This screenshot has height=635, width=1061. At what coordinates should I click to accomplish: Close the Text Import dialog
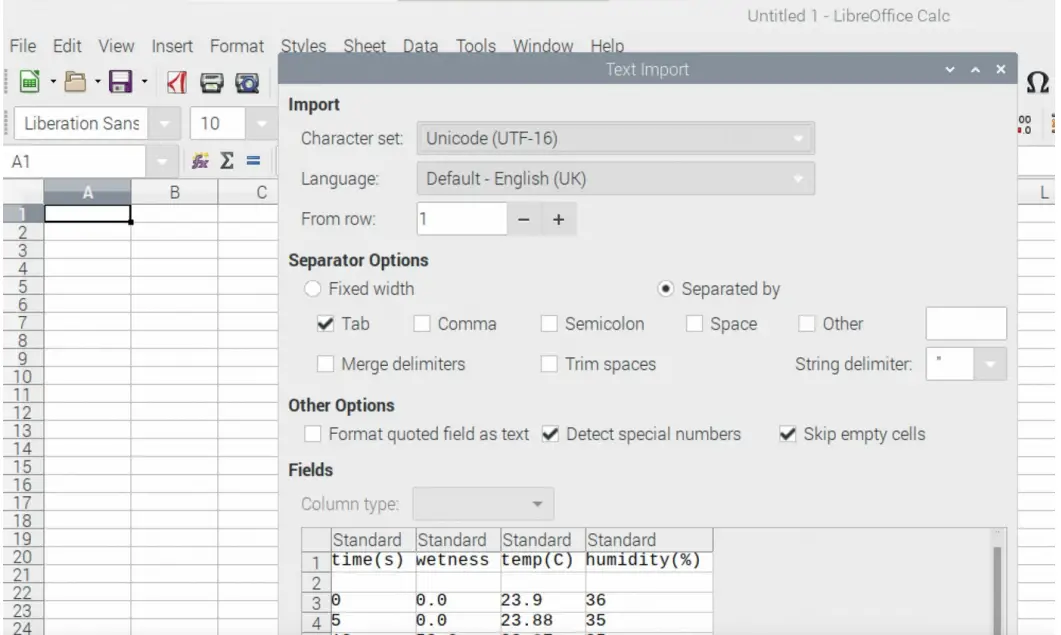(x=1001, y=70)
